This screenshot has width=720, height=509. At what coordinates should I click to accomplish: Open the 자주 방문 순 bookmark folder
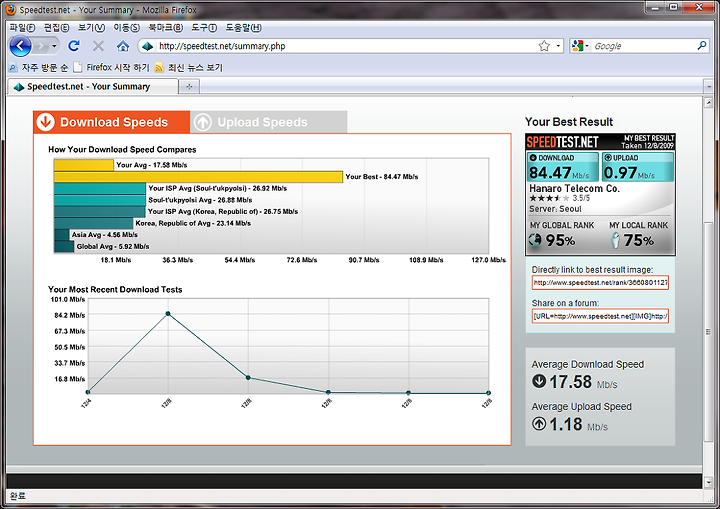[39, 68]
